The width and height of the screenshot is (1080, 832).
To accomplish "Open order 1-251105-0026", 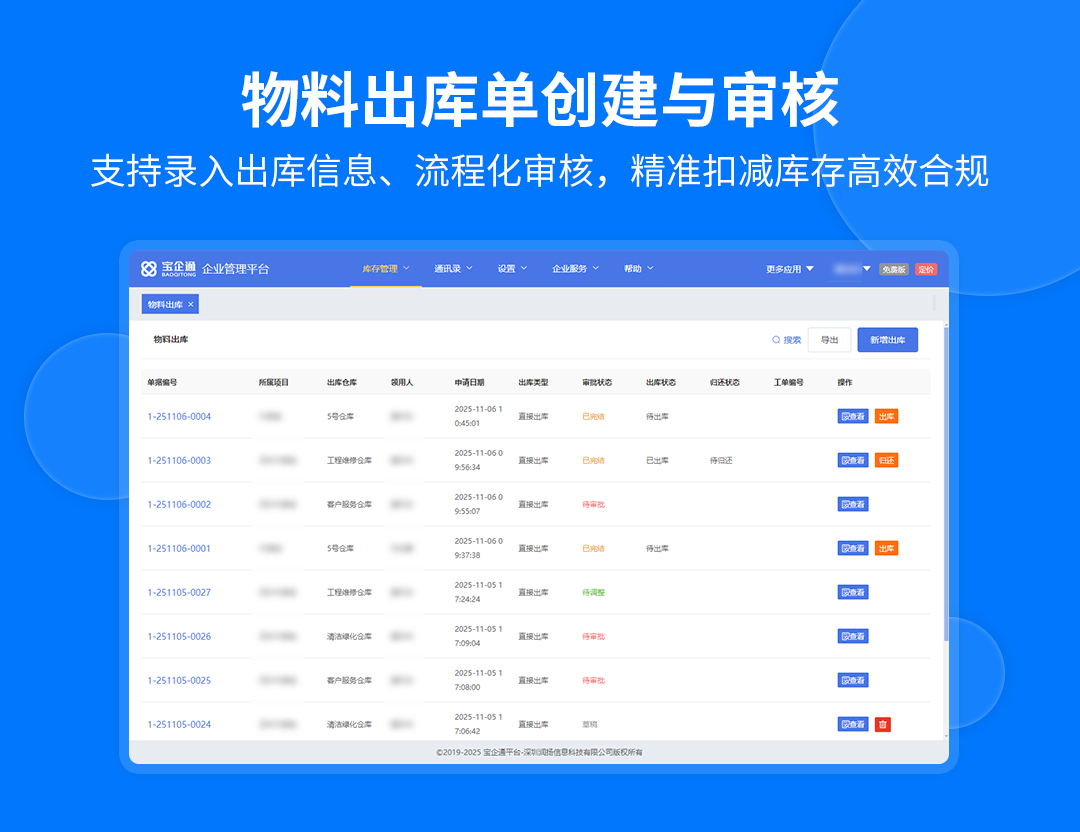I will coord(179,637).
